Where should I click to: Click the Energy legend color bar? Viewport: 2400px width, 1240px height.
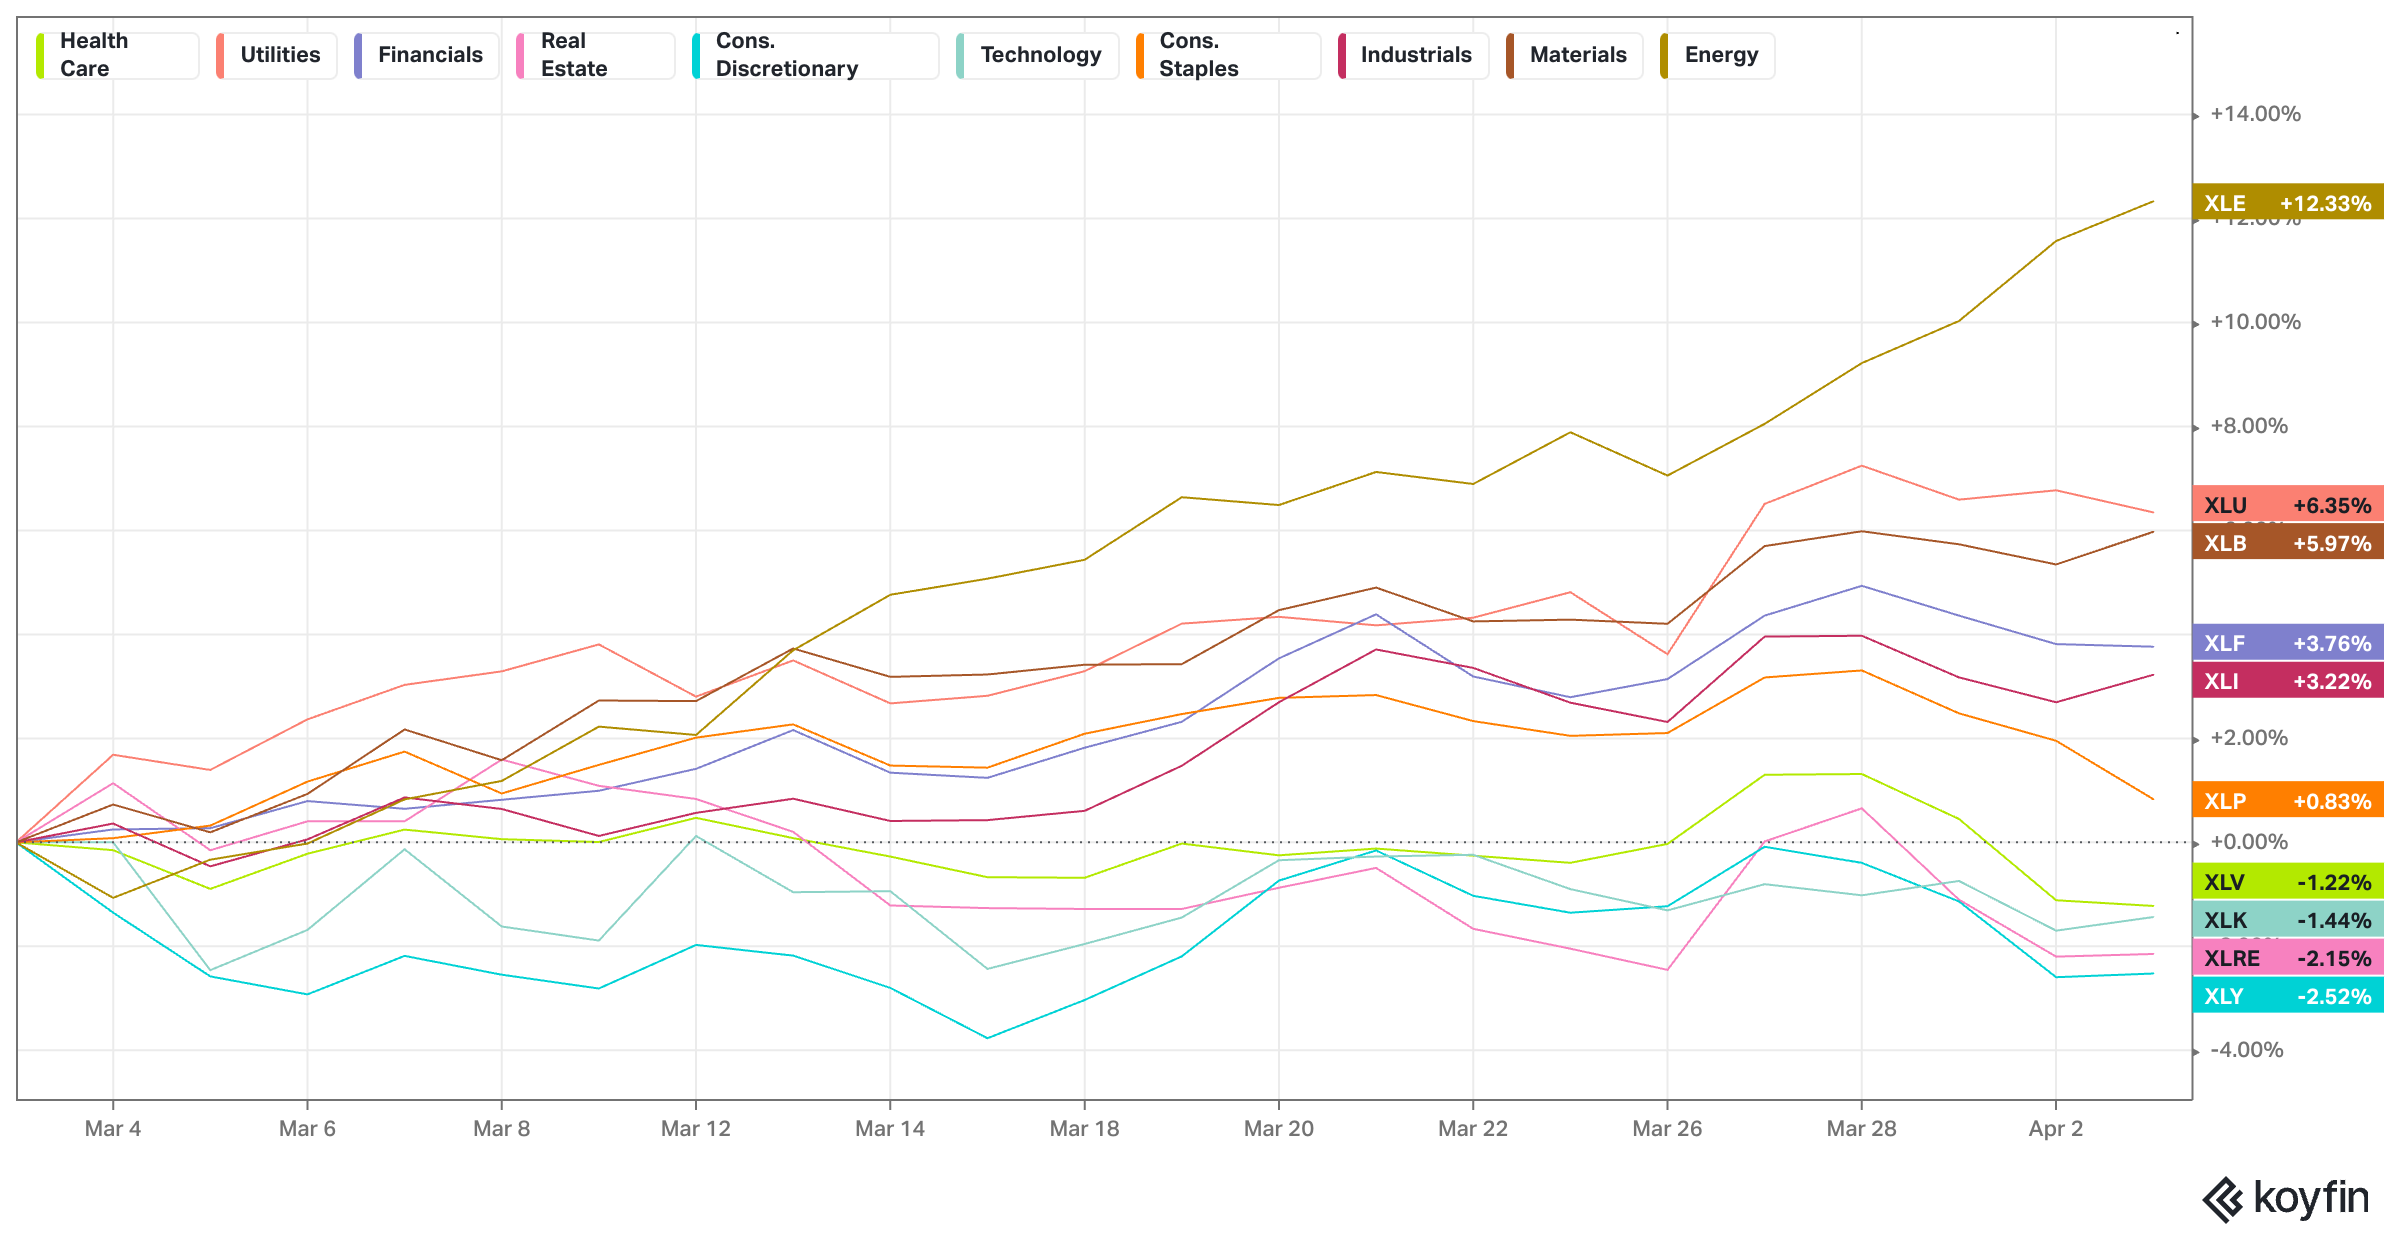coord(1664,55)
